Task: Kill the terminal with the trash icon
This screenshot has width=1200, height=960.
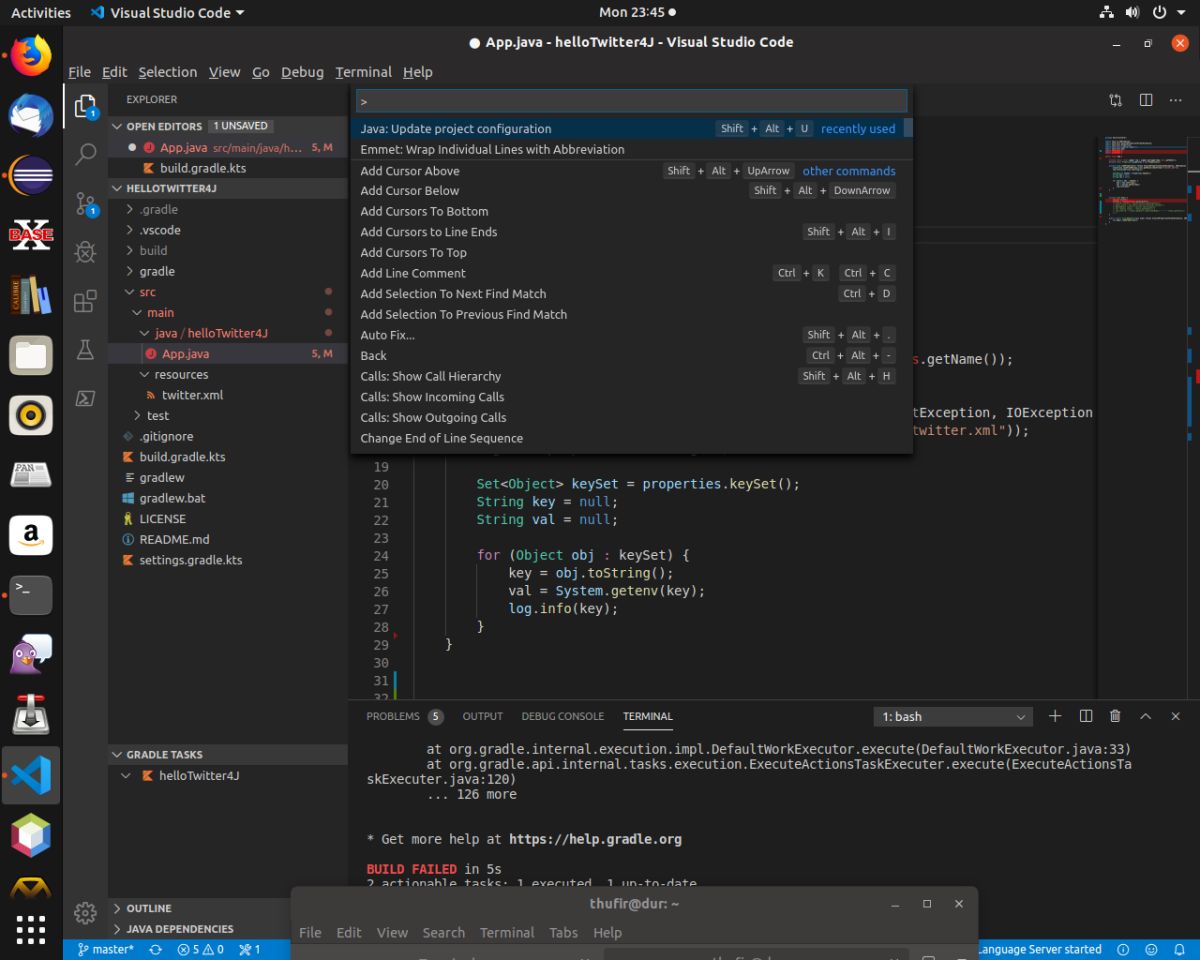Action: [x=1115, y=716]
